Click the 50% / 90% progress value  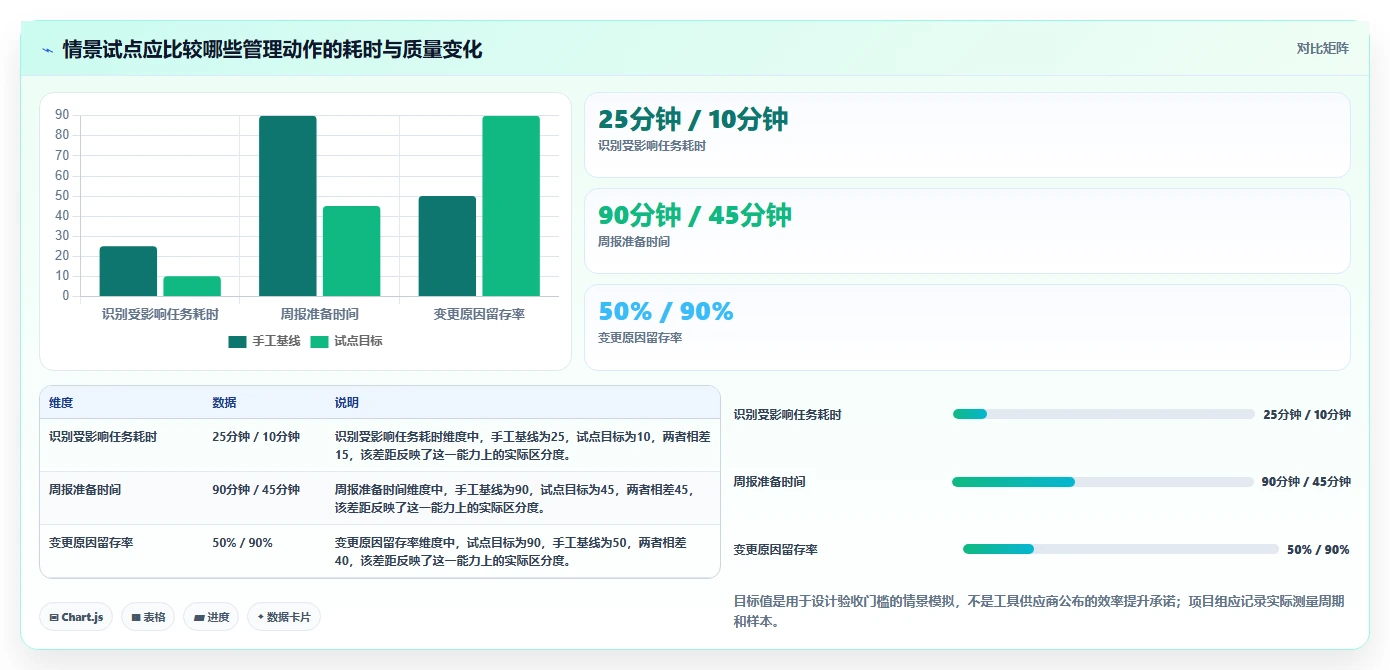pyautogui.click(x=1318, y=550)
